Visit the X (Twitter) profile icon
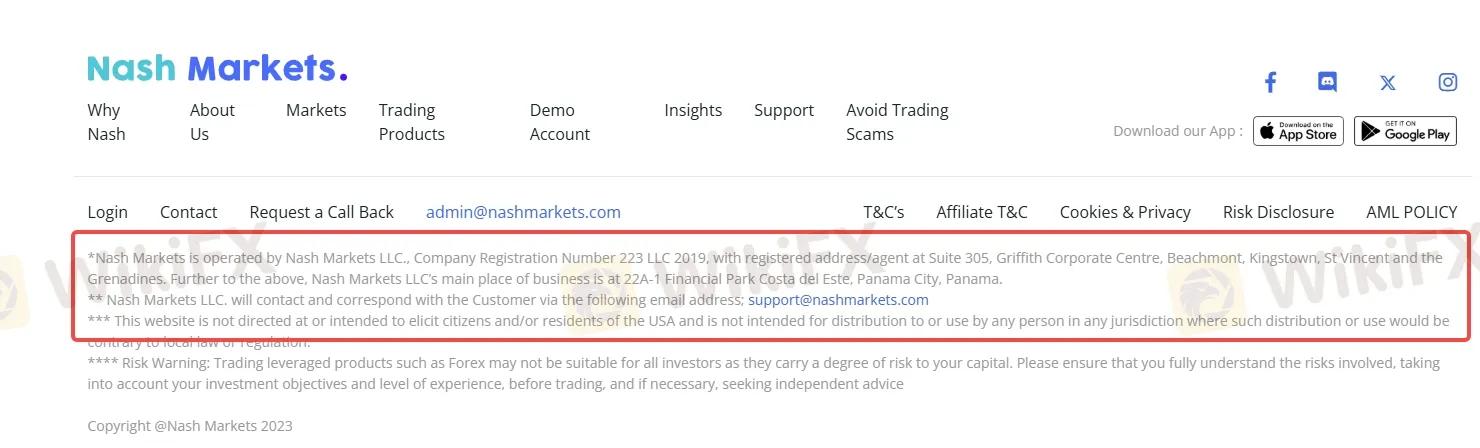The width and height of the screenshot is (1480, 448). pyautogui.click(x=1387, y=83)
